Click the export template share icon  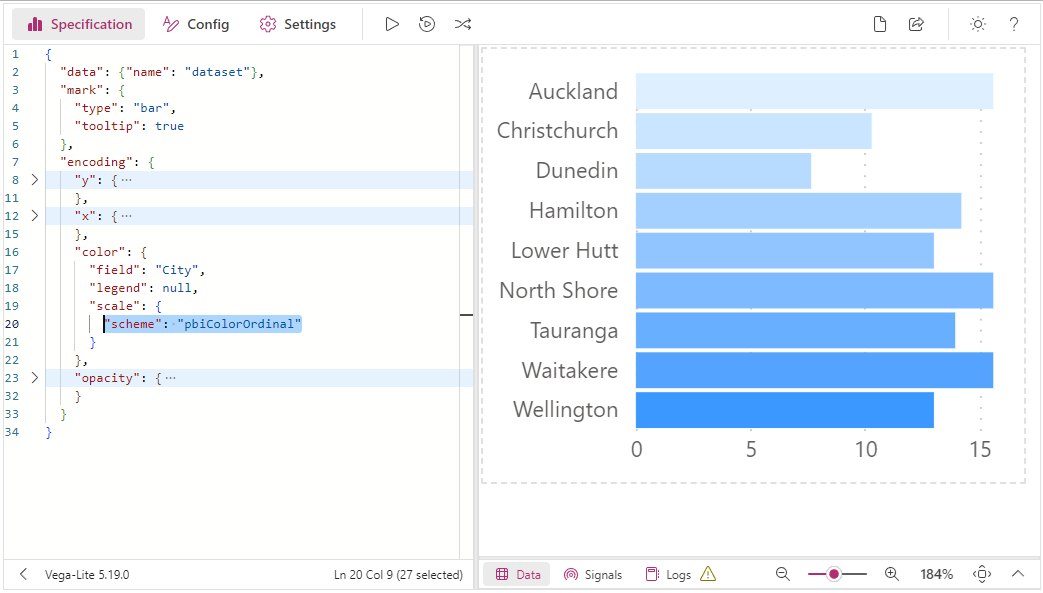916,25
